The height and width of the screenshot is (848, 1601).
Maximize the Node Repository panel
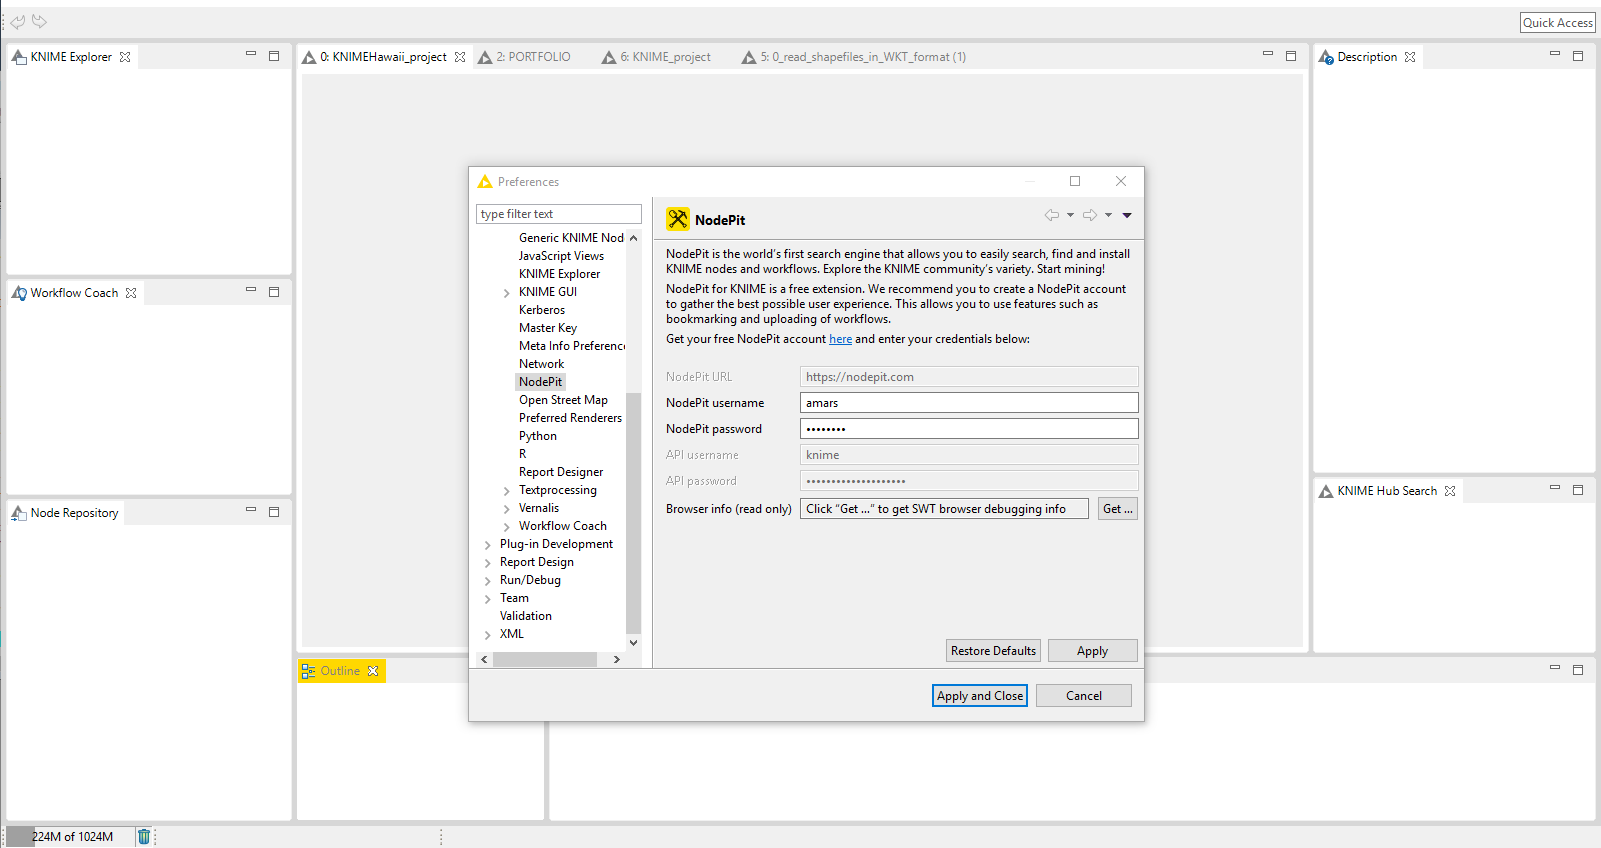pos(274,512)
